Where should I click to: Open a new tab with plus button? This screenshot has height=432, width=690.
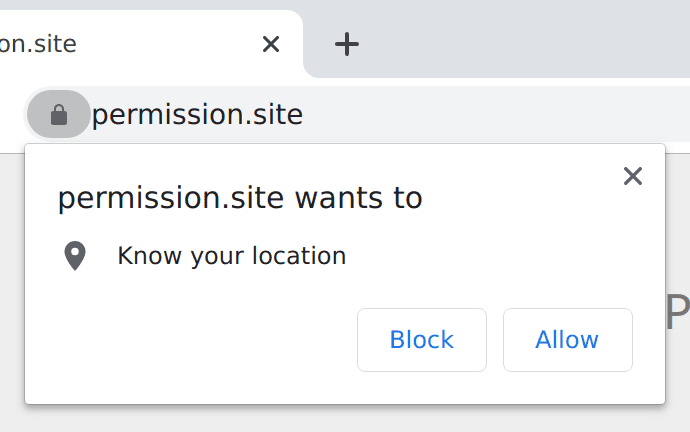[x=346, y=44]
